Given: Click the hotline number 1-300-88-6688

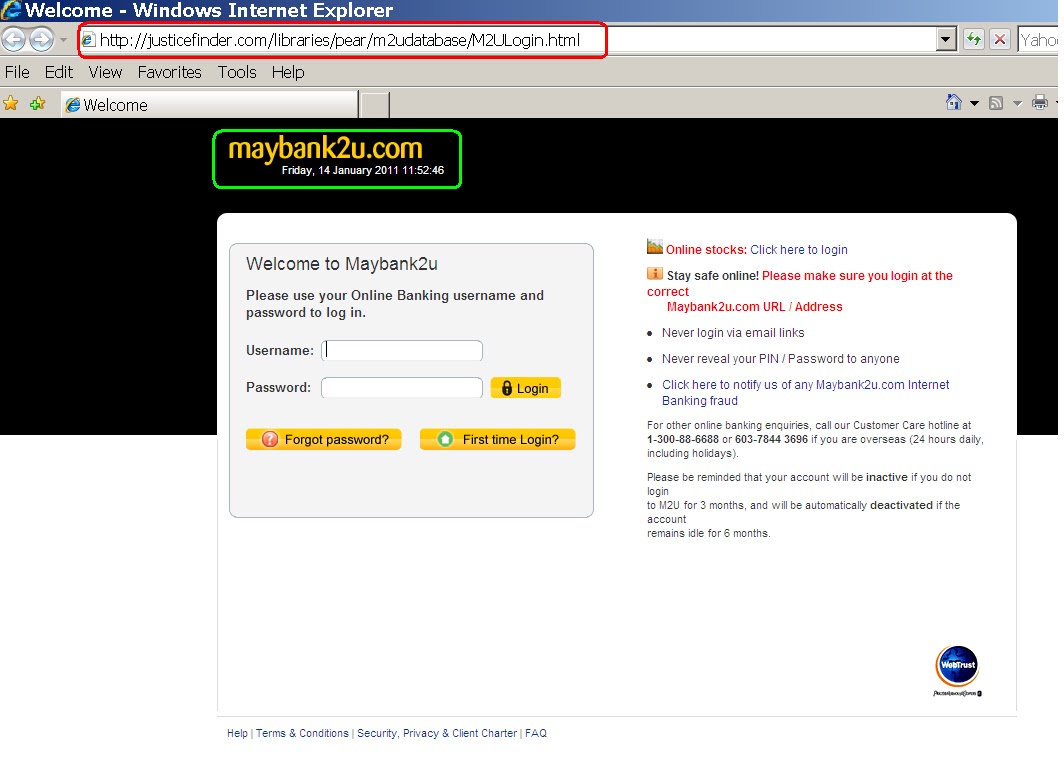Looking at the screenshot, I should pos(683,440).
